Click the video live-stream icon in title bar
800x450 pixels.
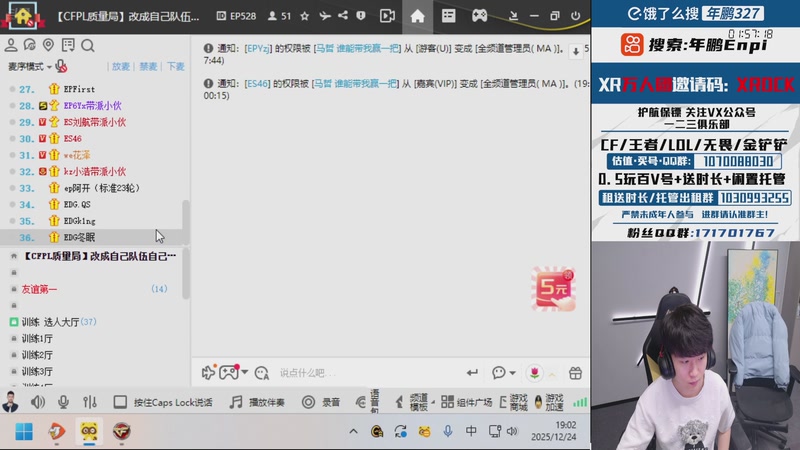point(387,16)
